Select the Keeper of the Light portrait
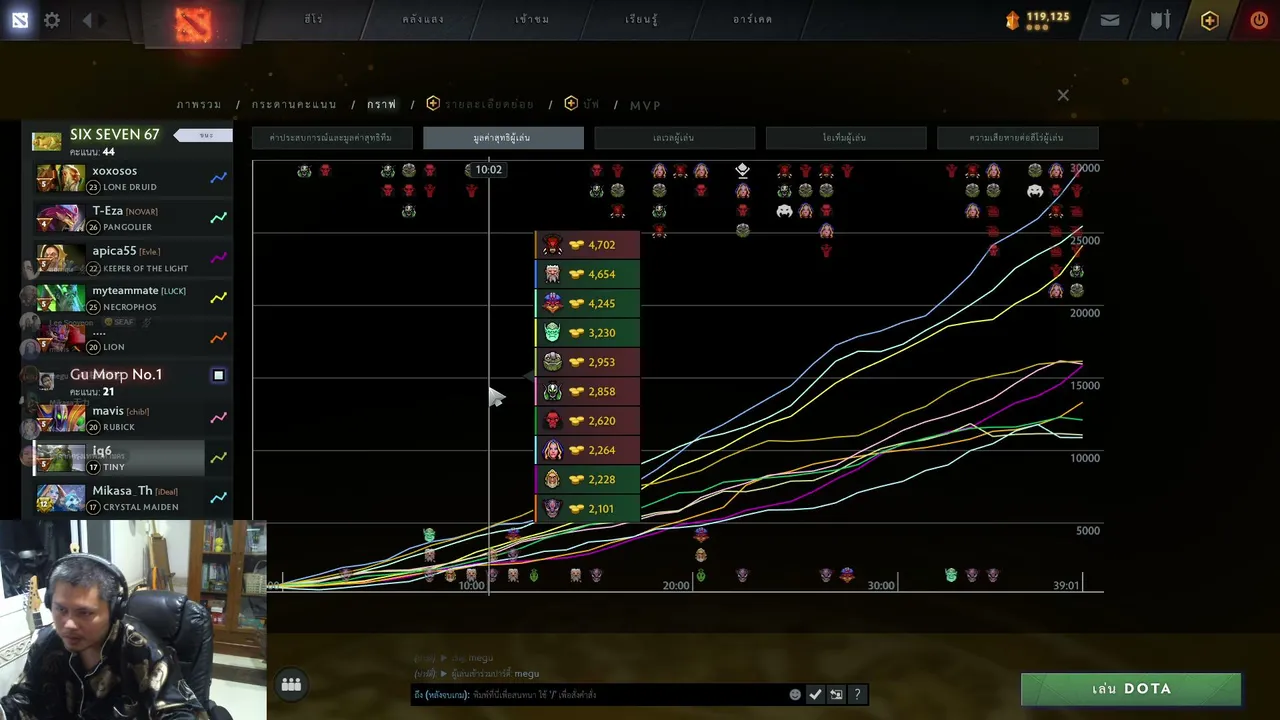The width and height of the screenshot is (1280, 720). click(60, 258)
